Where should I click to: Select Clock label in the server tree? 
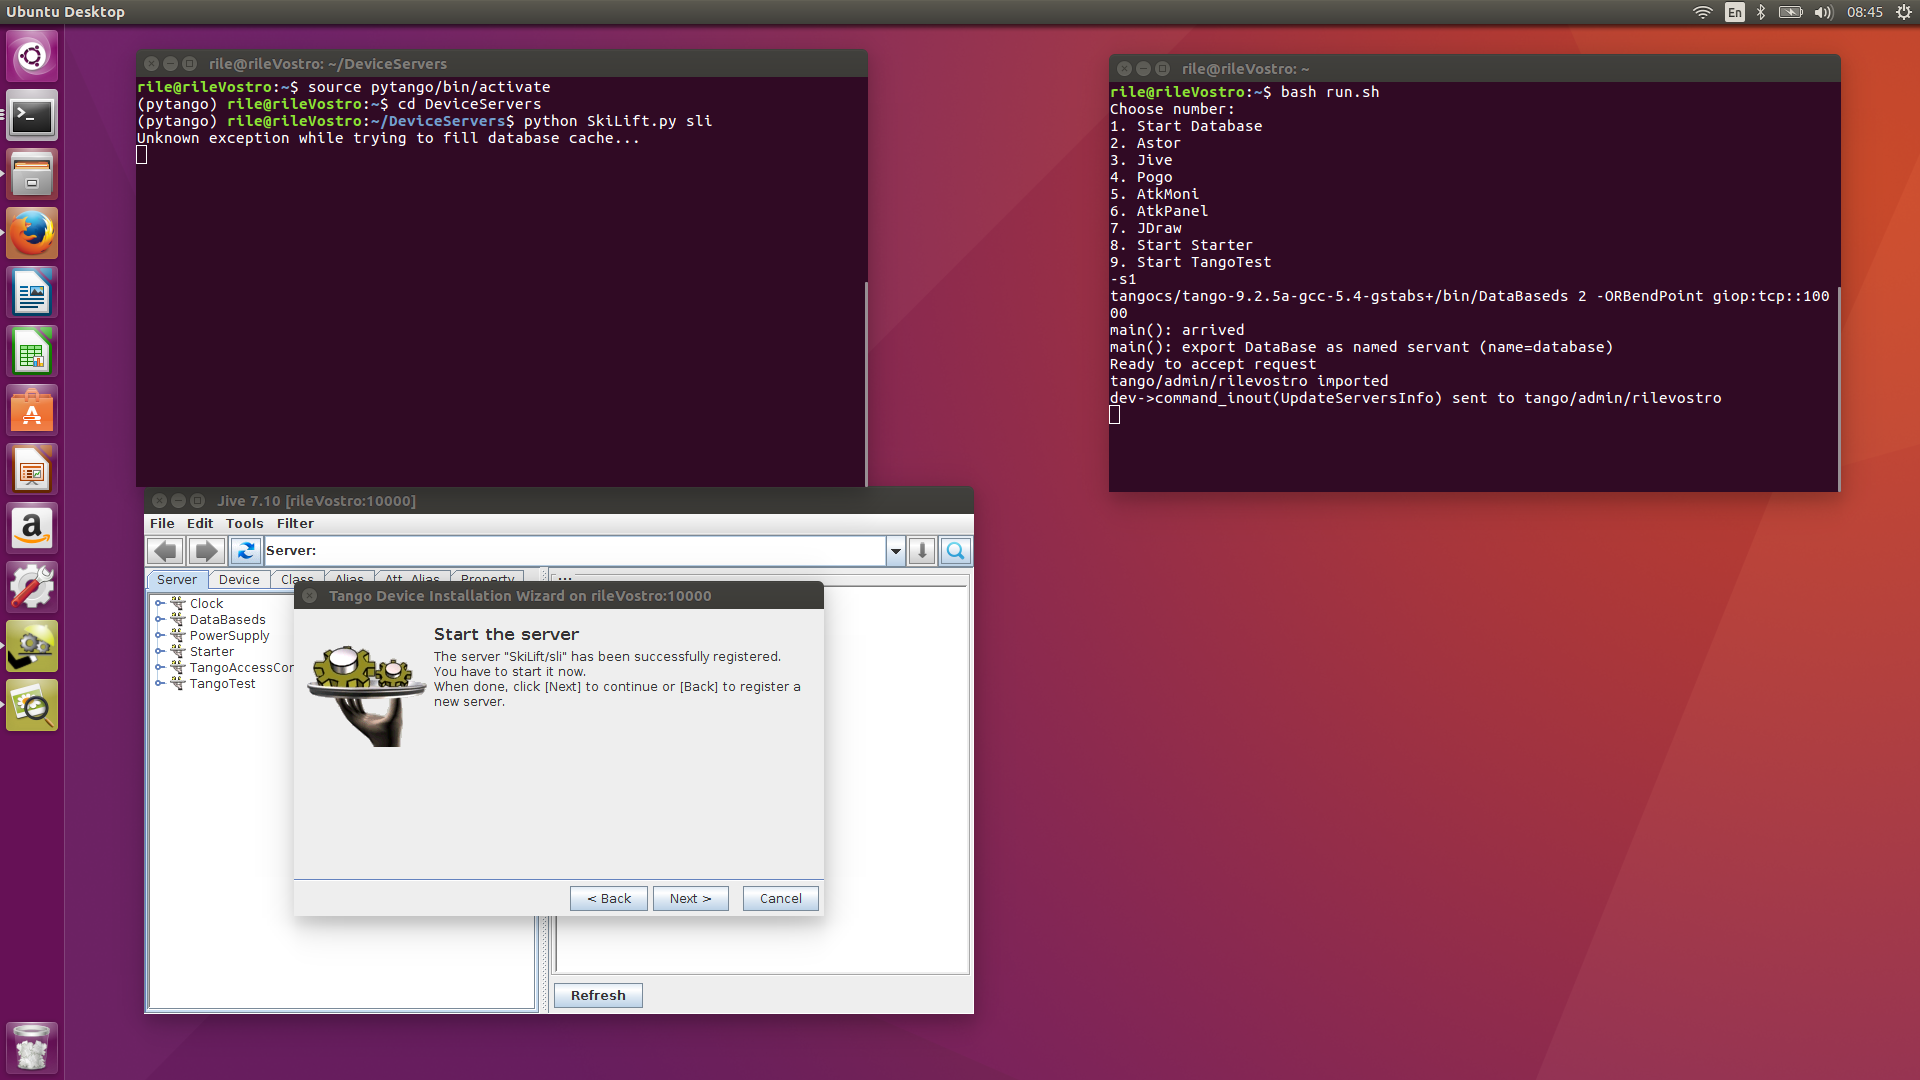pos(207,604)
